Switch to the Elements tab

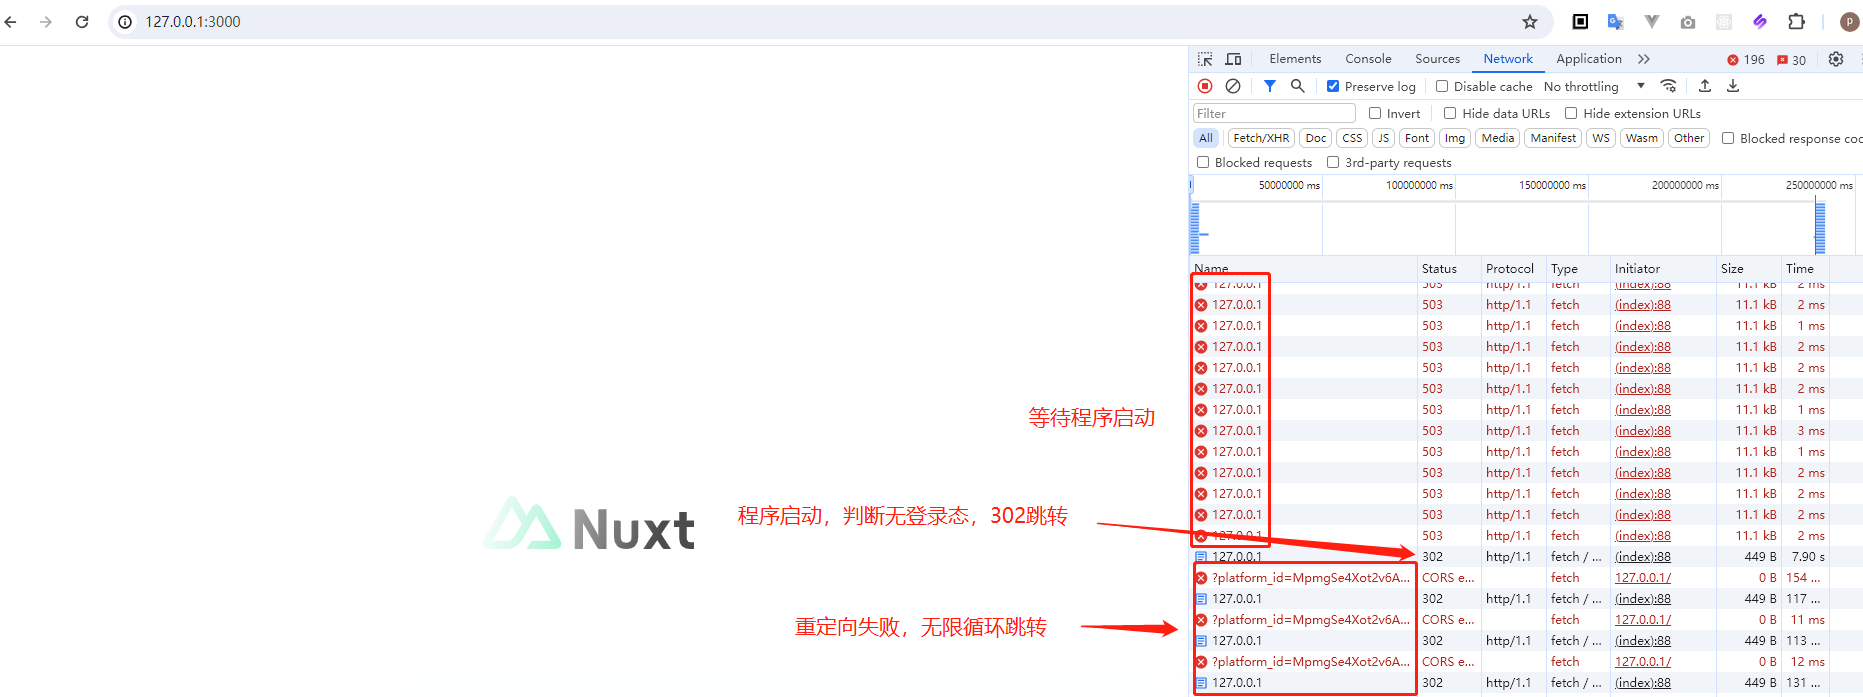point(1295,59)
